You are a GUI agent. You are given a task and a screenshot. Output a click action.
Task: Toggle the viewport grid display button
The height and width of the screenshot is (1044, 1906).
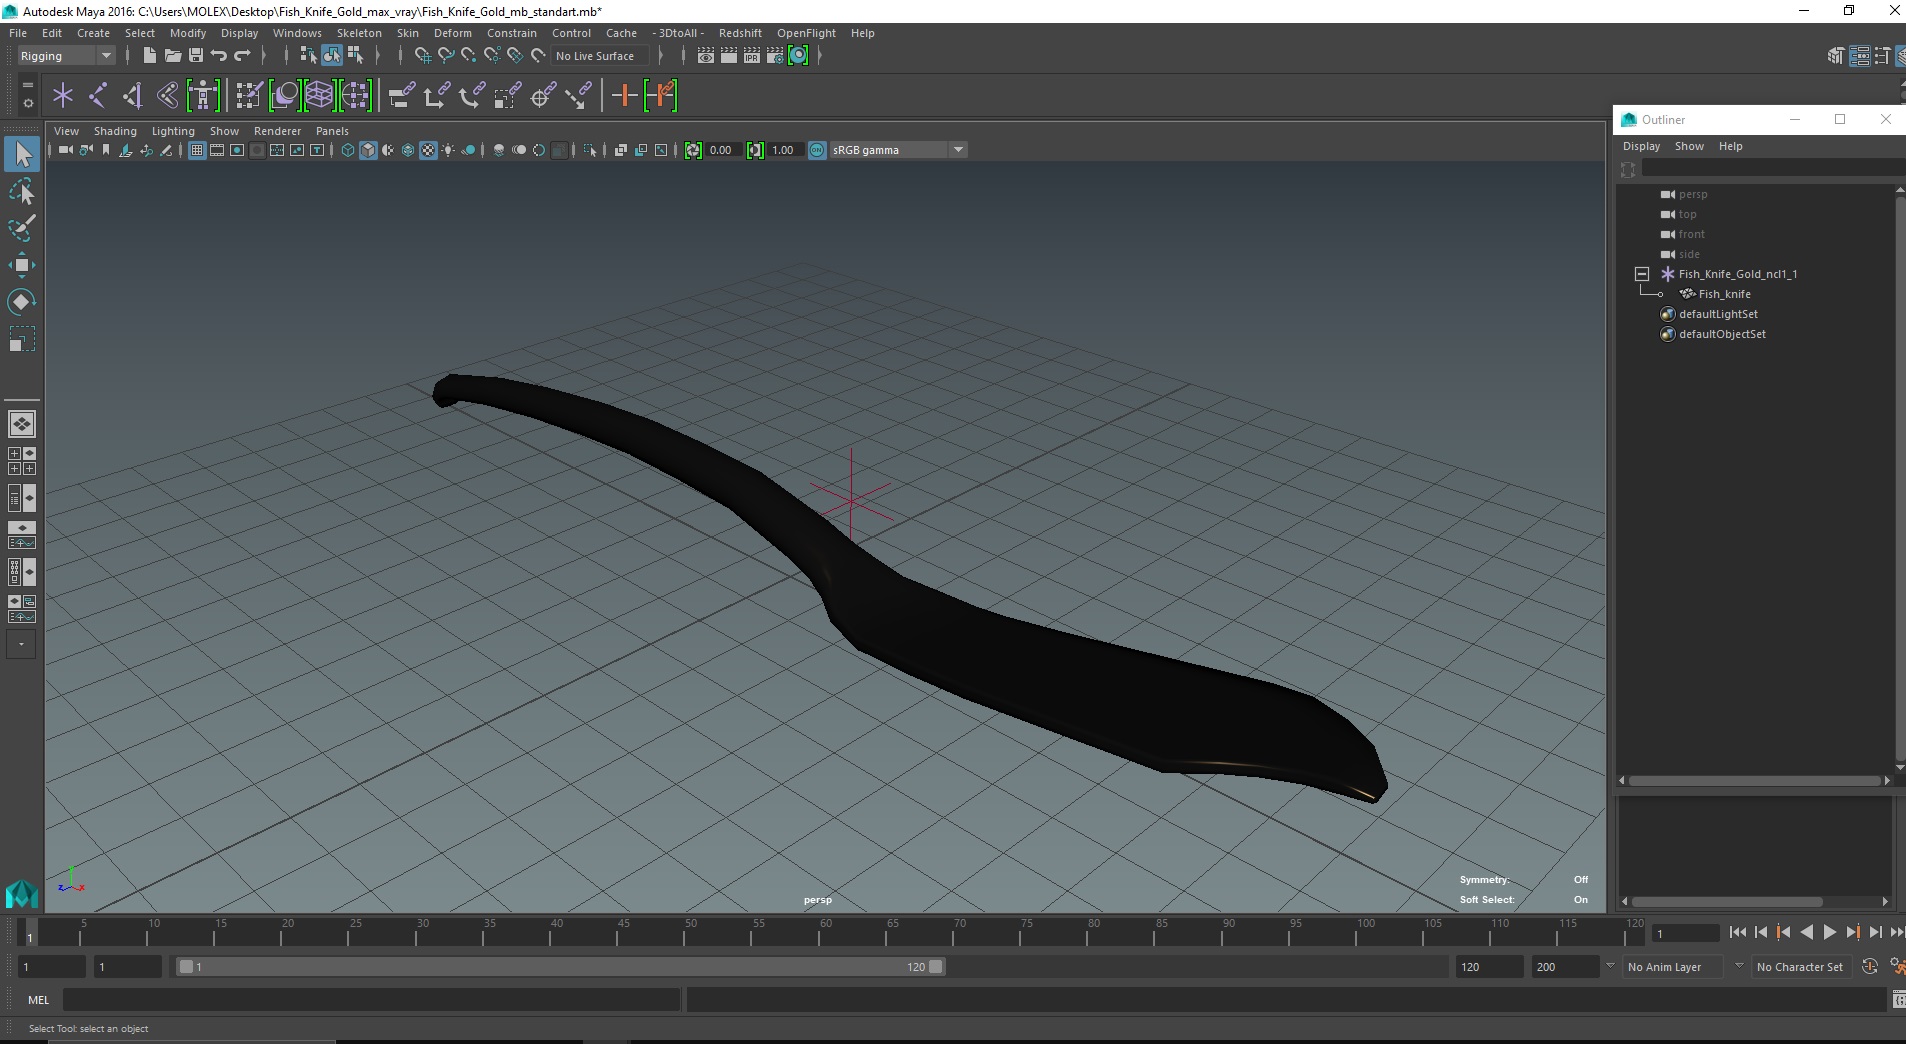click(x=197, y=150)
